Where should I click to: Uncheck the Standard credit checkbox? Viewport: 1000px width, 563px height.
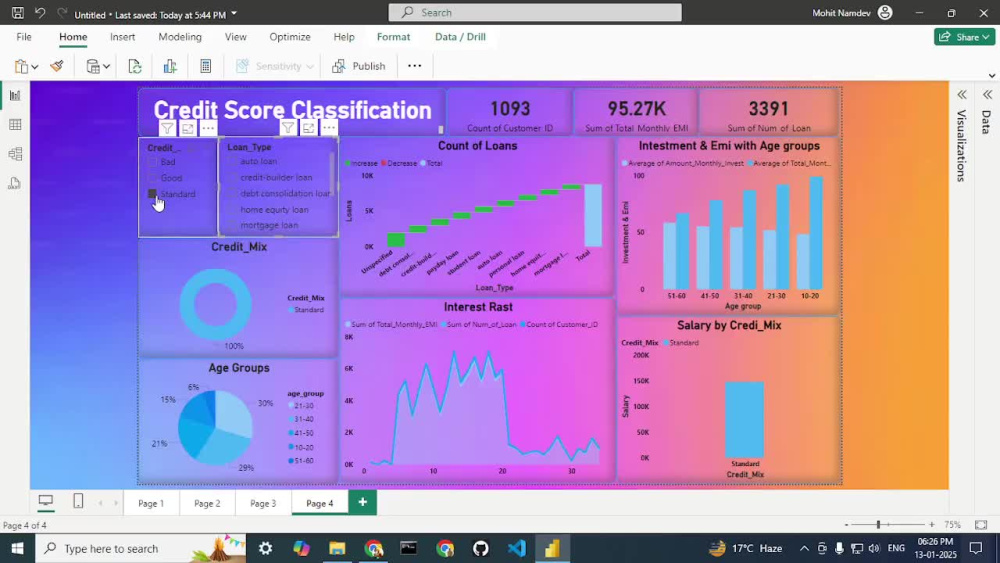point(152,194)
